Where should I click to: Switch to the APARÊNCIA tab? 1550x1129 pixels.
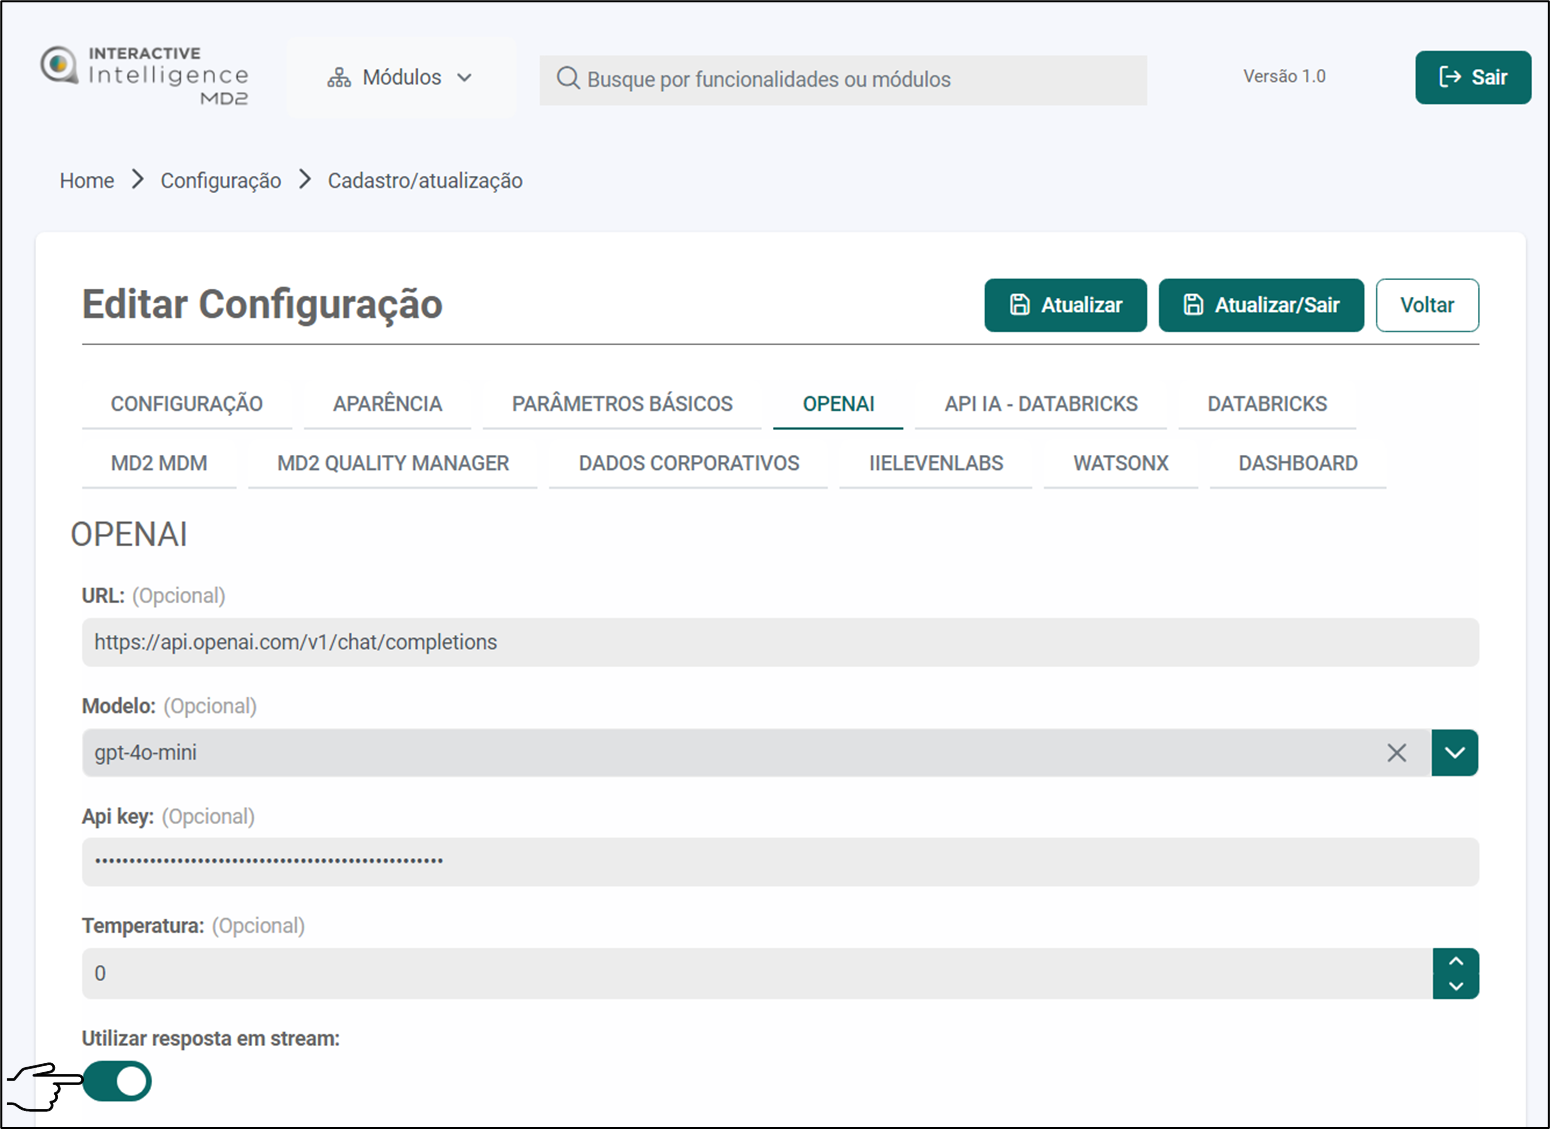coord(387,404)
